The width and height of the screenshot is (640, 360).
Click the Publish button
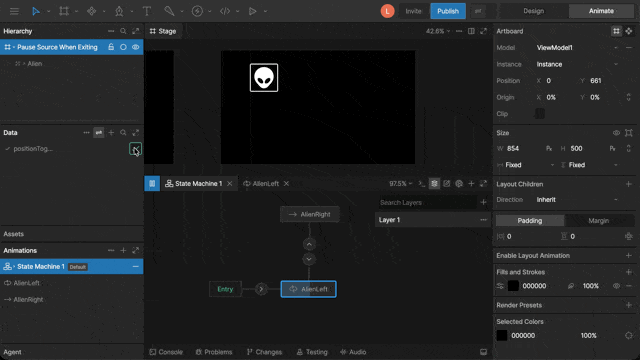click(448, 11)
